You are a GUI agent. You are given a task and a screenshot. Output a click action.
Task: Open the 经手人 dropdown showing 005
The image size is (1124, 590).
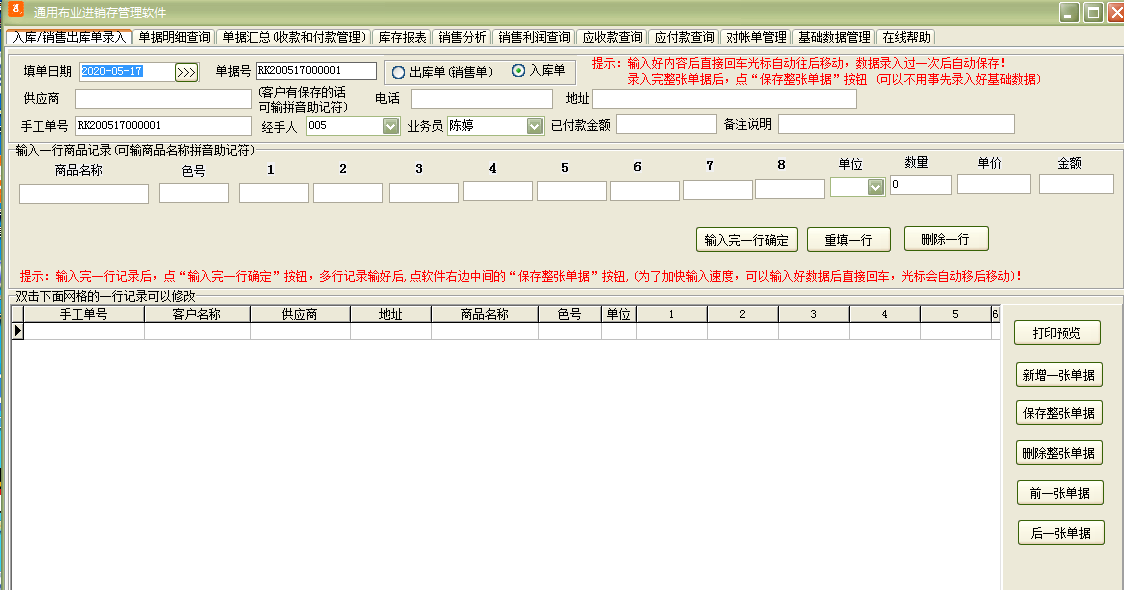pyautogui.click(x=390, y=126)
